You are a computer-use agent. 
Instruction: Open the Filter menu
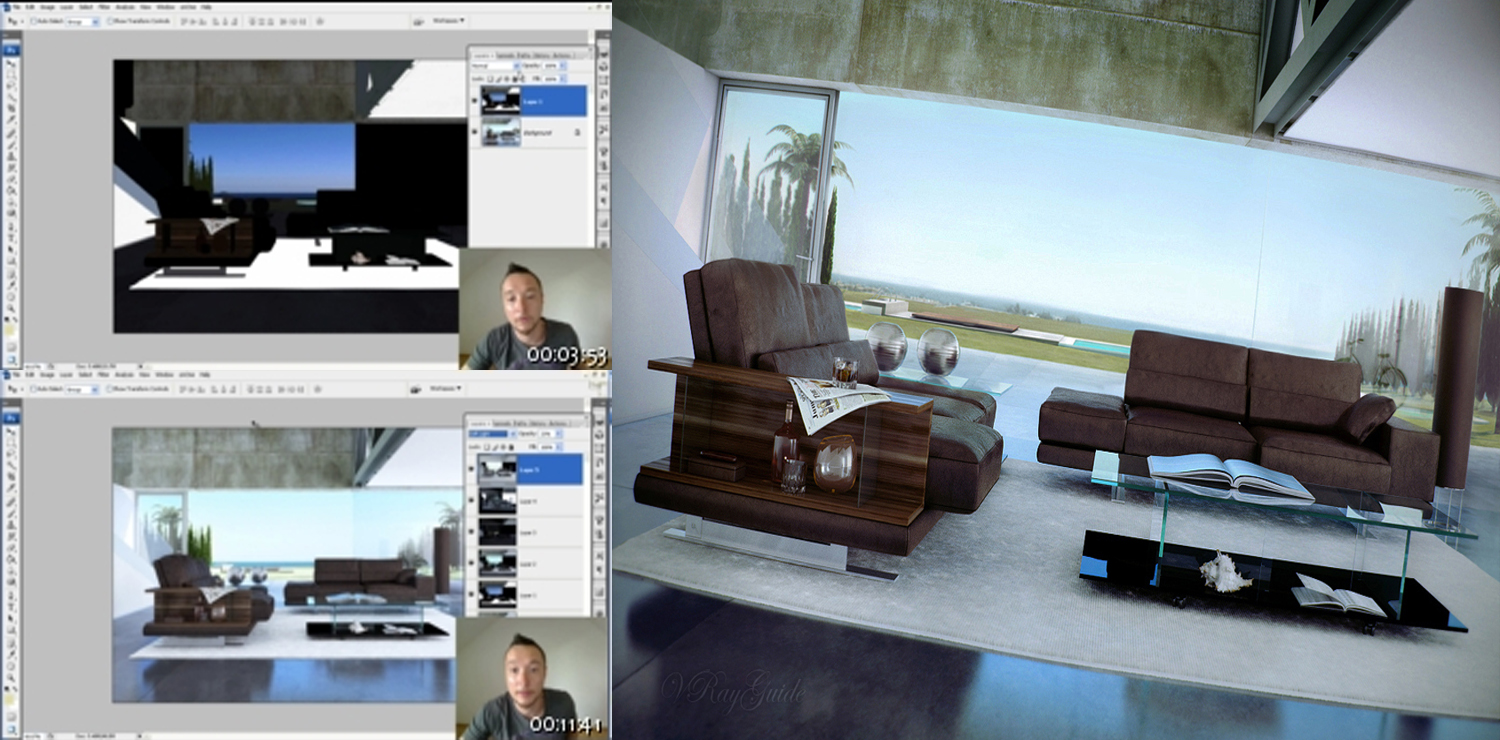pyautogui.click(x=105, y=8)
